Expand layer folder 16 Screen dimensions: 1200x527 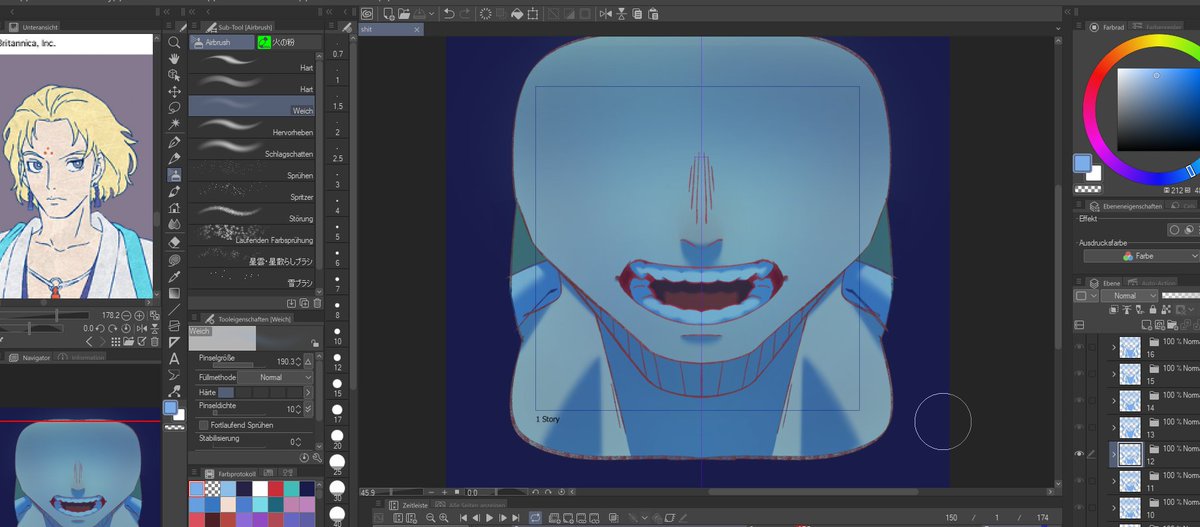(1113, 346)
